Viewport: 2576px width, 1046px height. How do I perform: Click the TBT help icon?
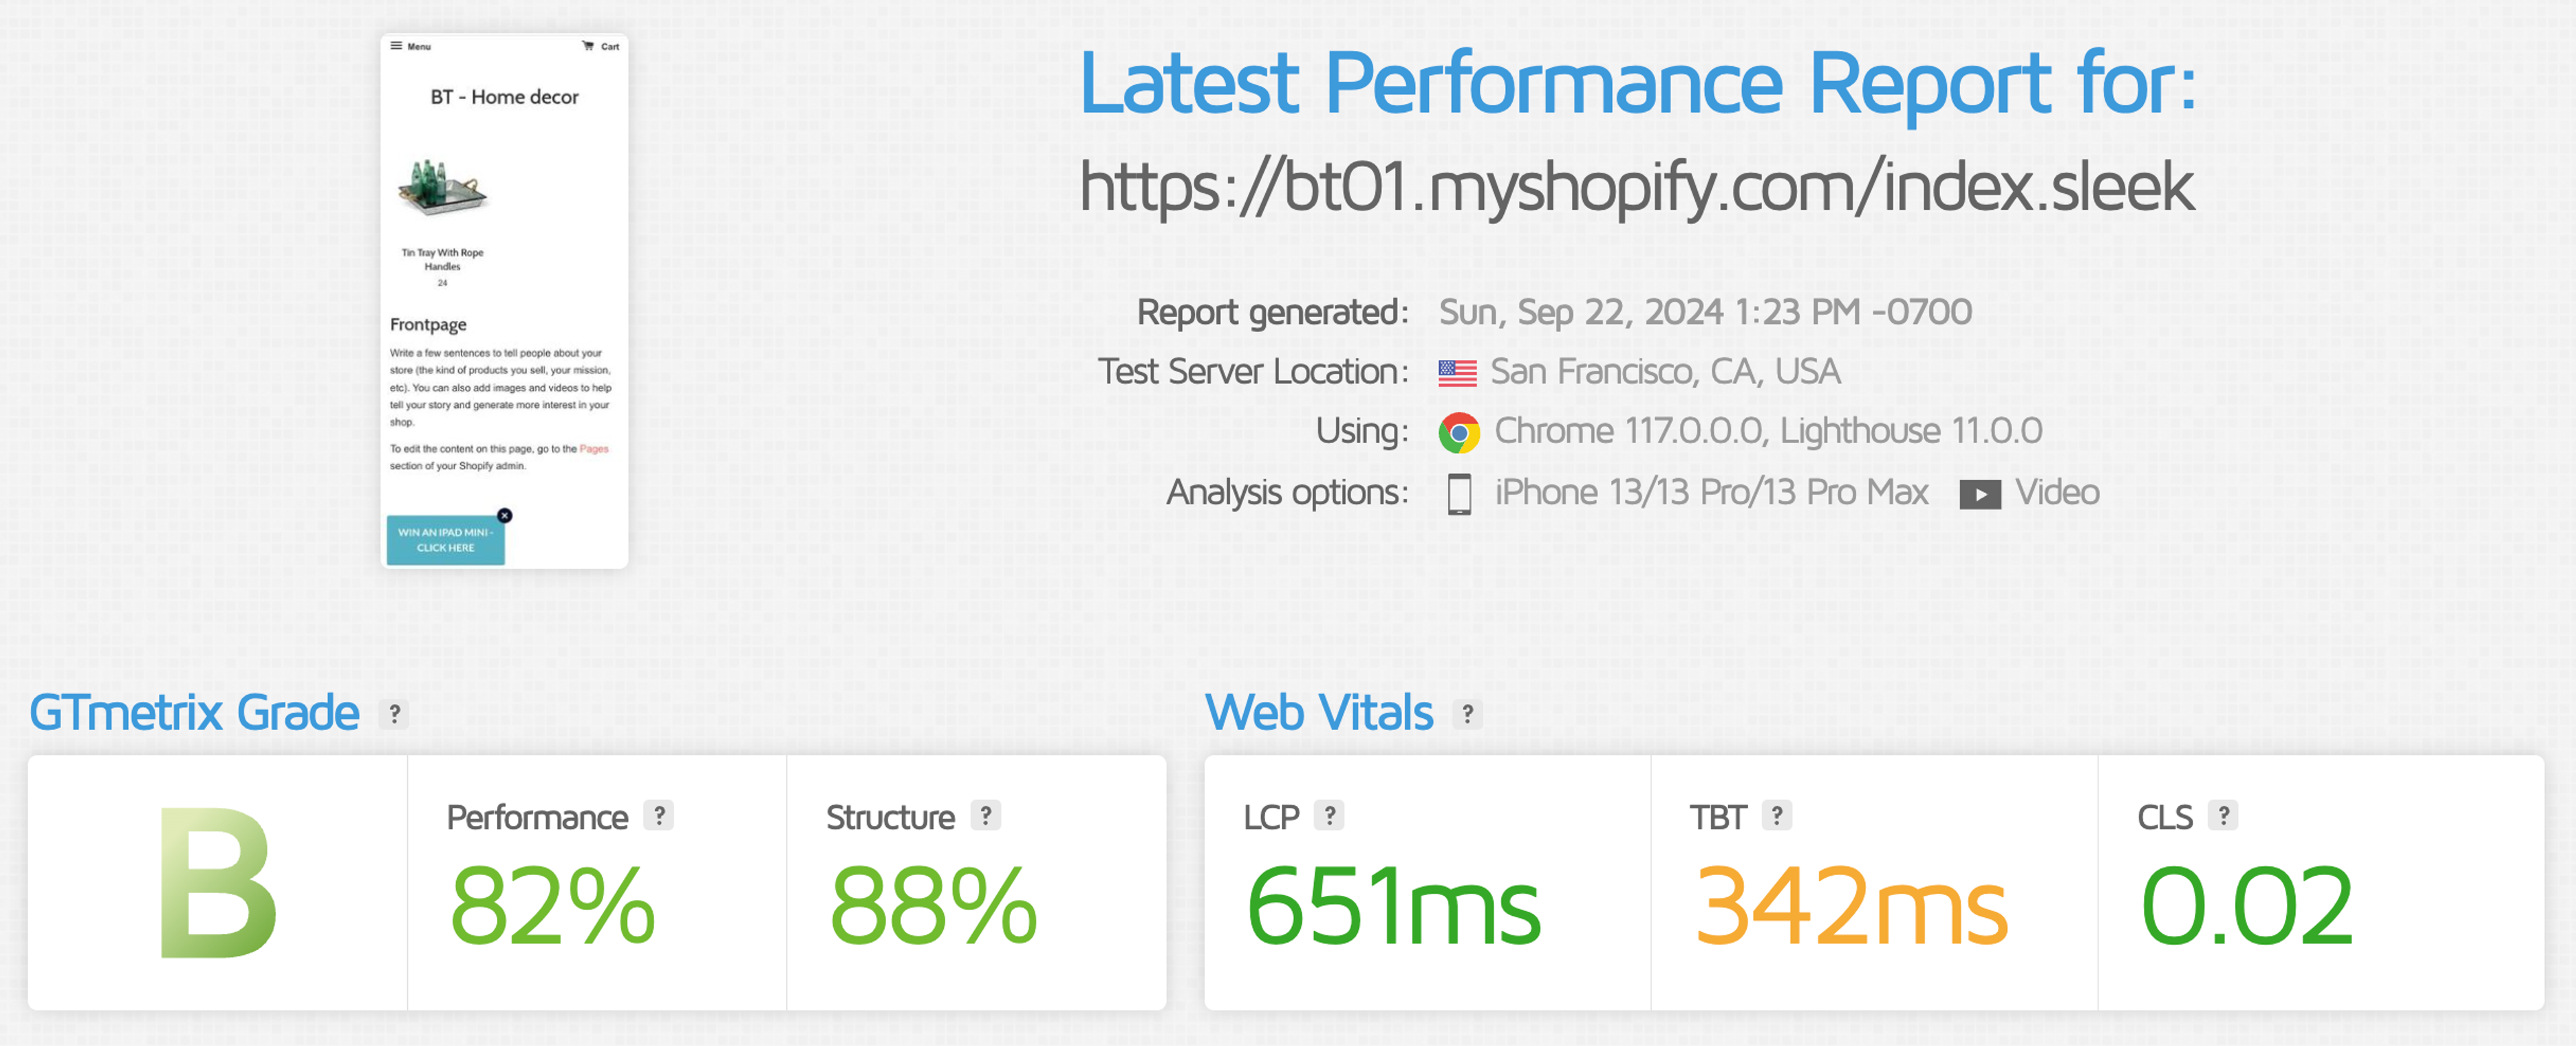pyautogui.click(x=1776, y=816)
